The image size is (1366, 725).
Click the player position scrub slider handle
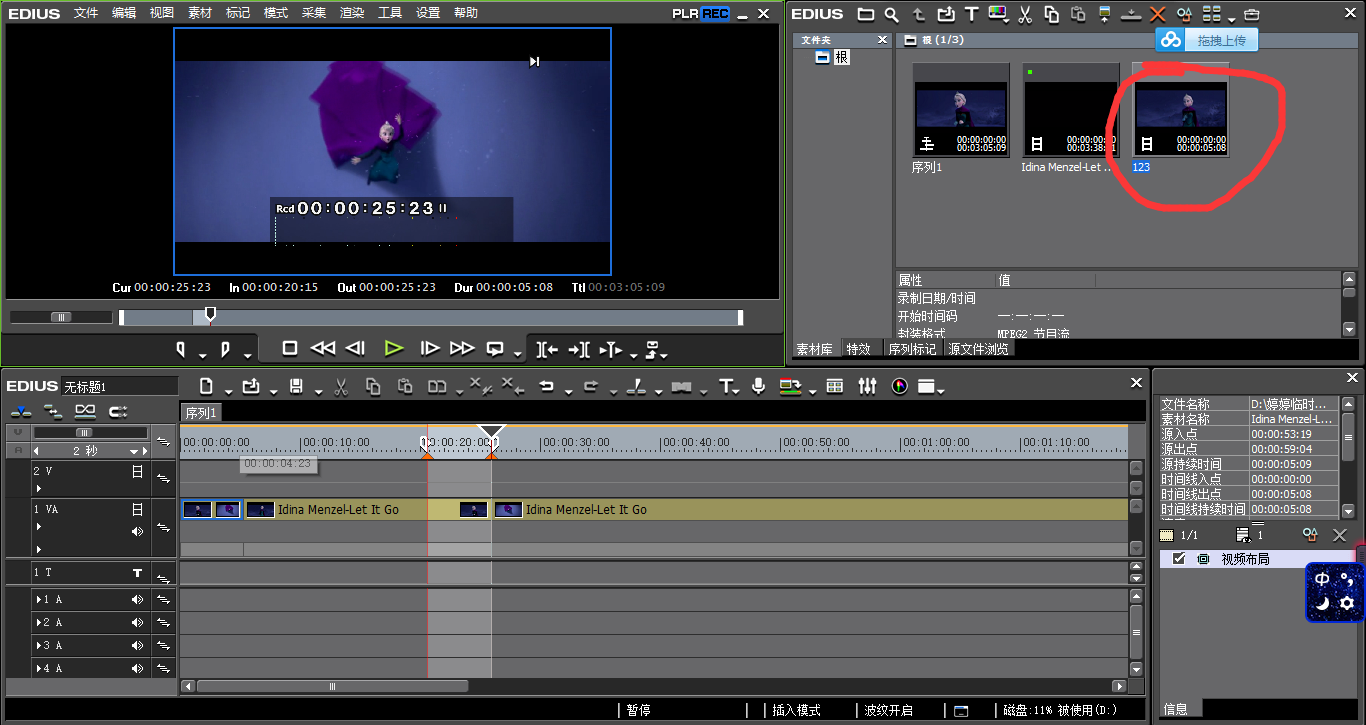pos(210,316)
